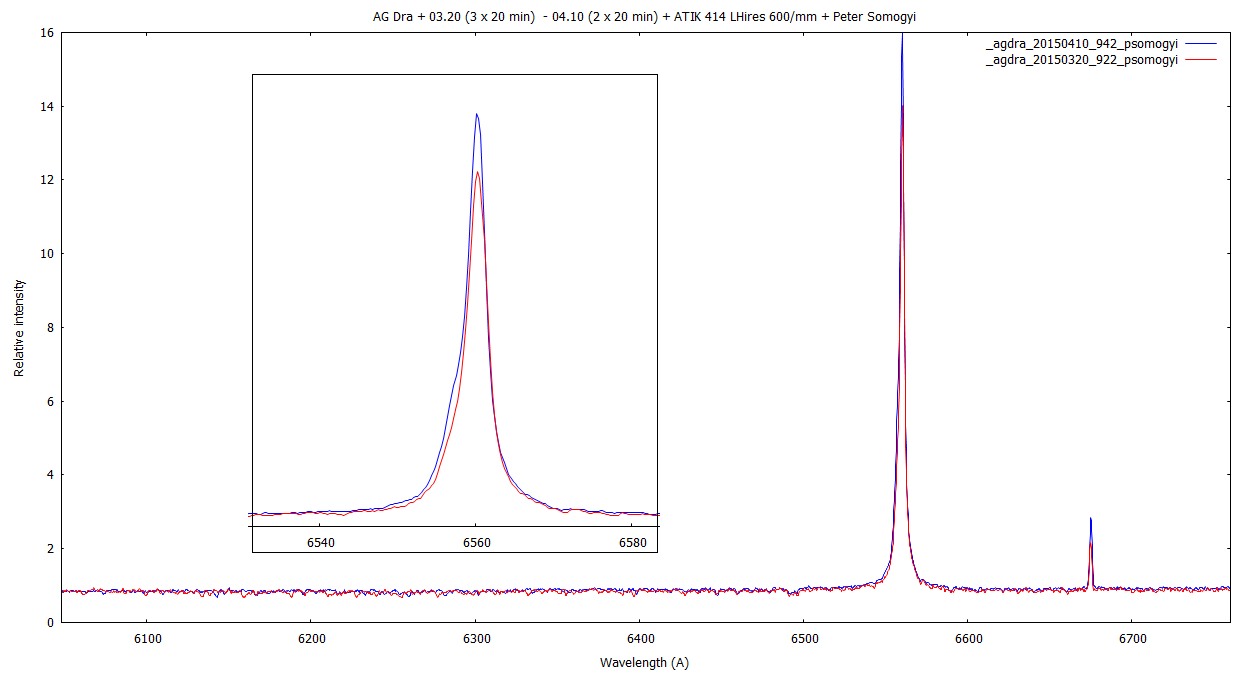
Task: Click the 16 y-axis tick label
Action: (x=46, y=33)
